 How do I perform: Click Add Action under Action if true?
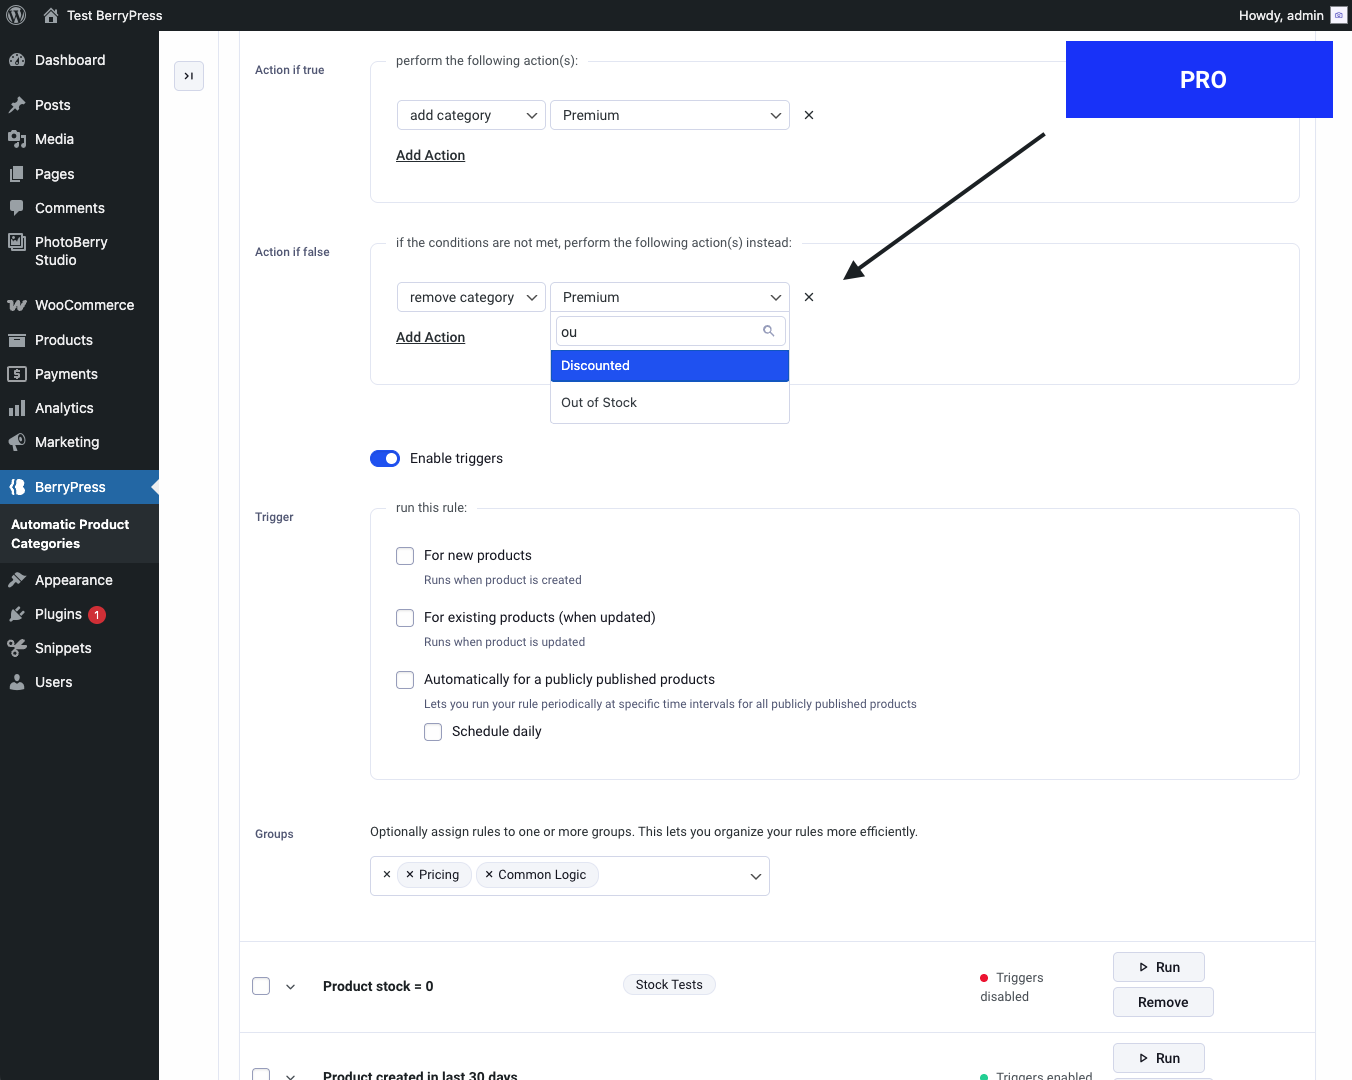[430, 155]
